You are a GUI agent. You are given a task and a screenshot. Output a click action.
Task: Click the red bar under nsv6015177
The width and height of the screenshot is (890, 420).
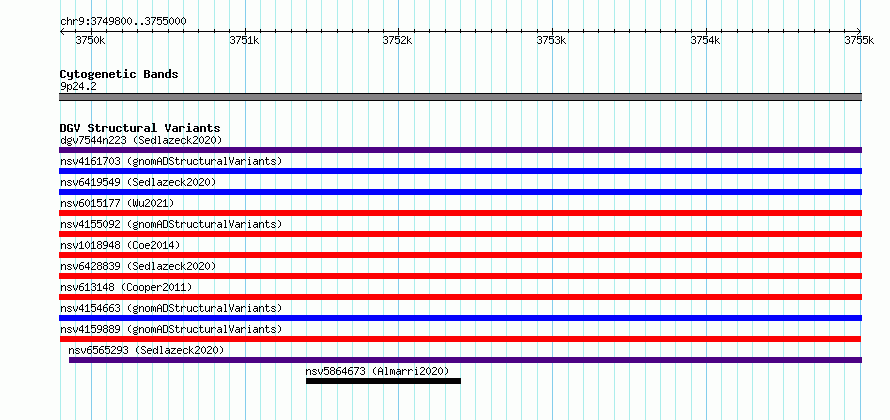[460, 213]
